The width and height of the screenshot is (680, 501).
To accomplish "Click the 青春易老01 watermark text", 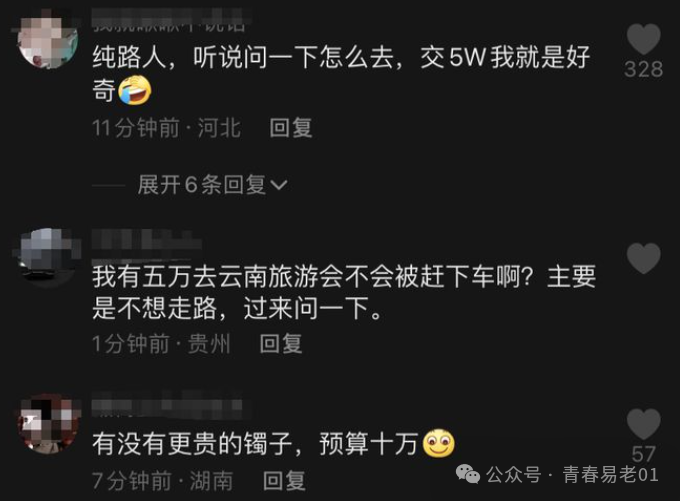I will [610, 475].
